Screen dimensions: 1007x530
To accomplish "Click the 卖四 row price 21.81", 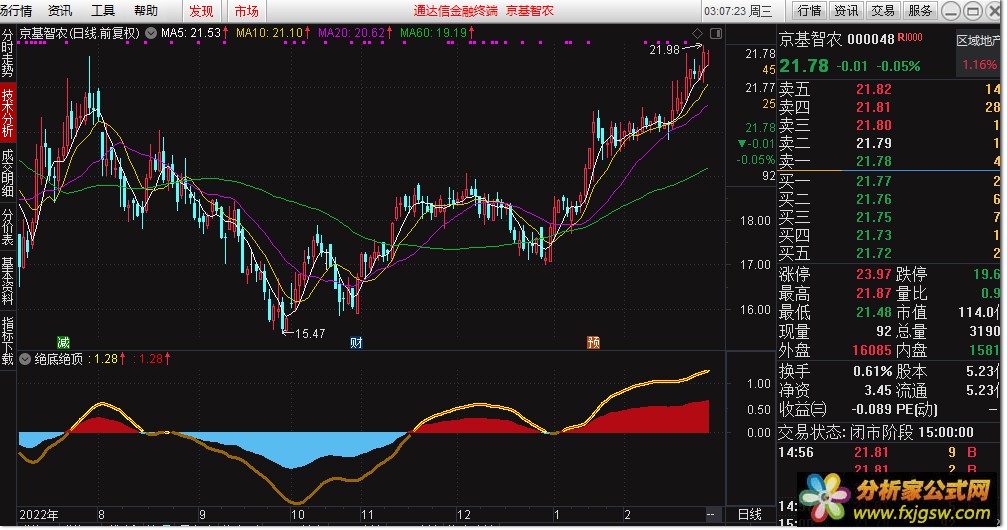I will 873,107.
